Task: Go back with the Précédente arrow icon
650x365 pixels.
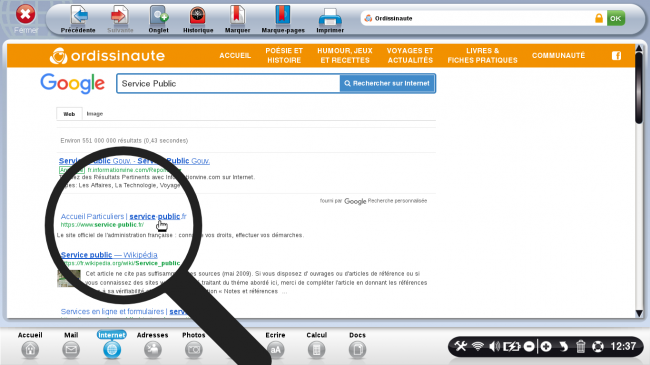Action: click(x=78, y=16)
